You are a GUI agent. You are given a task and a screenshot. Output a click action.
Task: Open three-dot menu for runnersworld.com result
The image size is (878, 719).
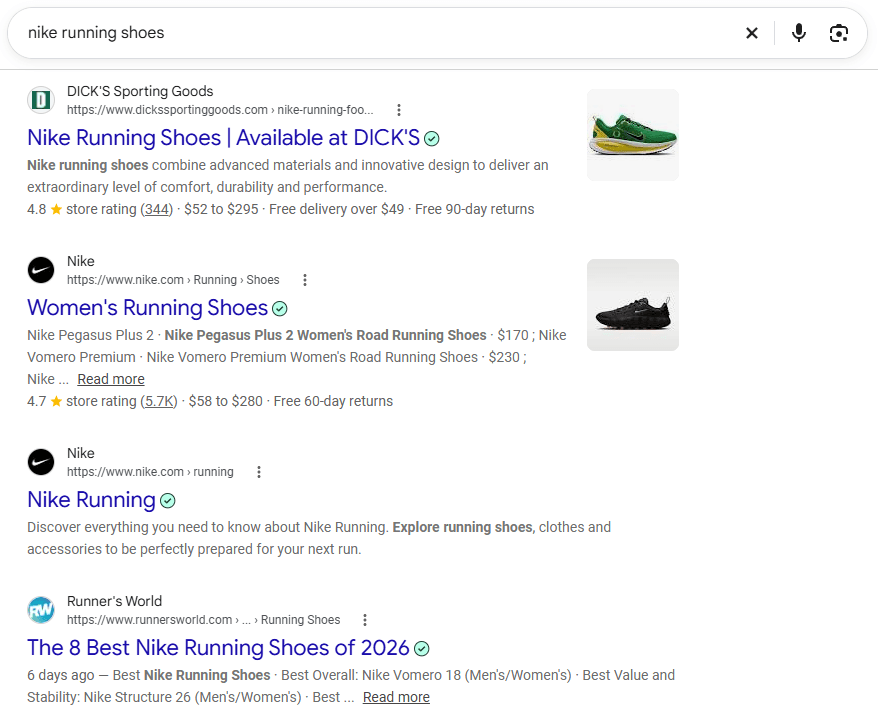(365, 620)
